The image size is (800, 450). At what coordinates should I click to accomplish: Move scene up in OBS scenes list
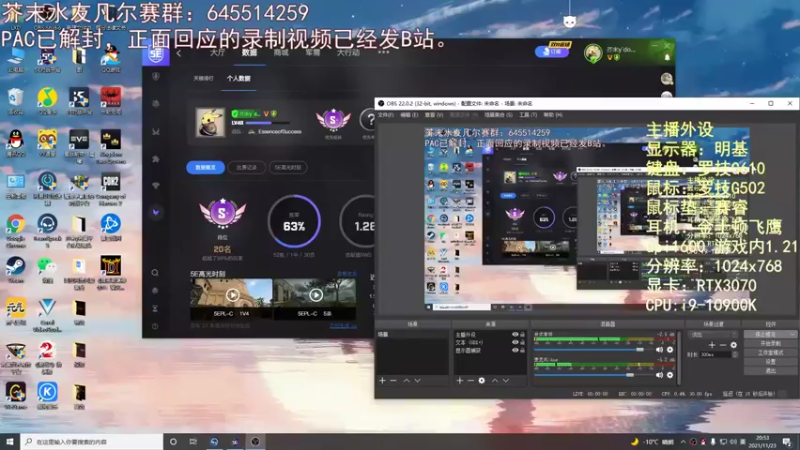click(406, 381)
